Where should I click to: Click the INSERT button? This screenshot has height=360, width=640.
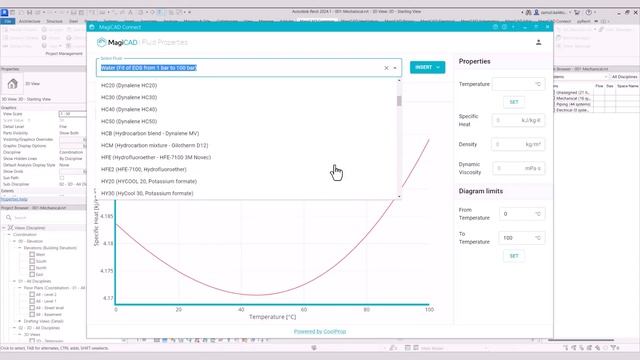point(427,67)
